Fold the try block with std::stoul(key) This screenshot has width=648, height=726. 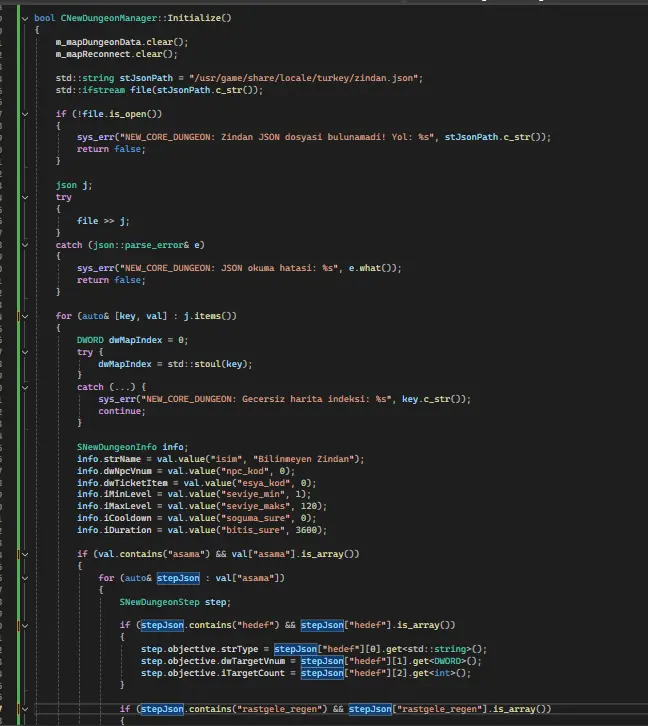[x=25, y=352]
